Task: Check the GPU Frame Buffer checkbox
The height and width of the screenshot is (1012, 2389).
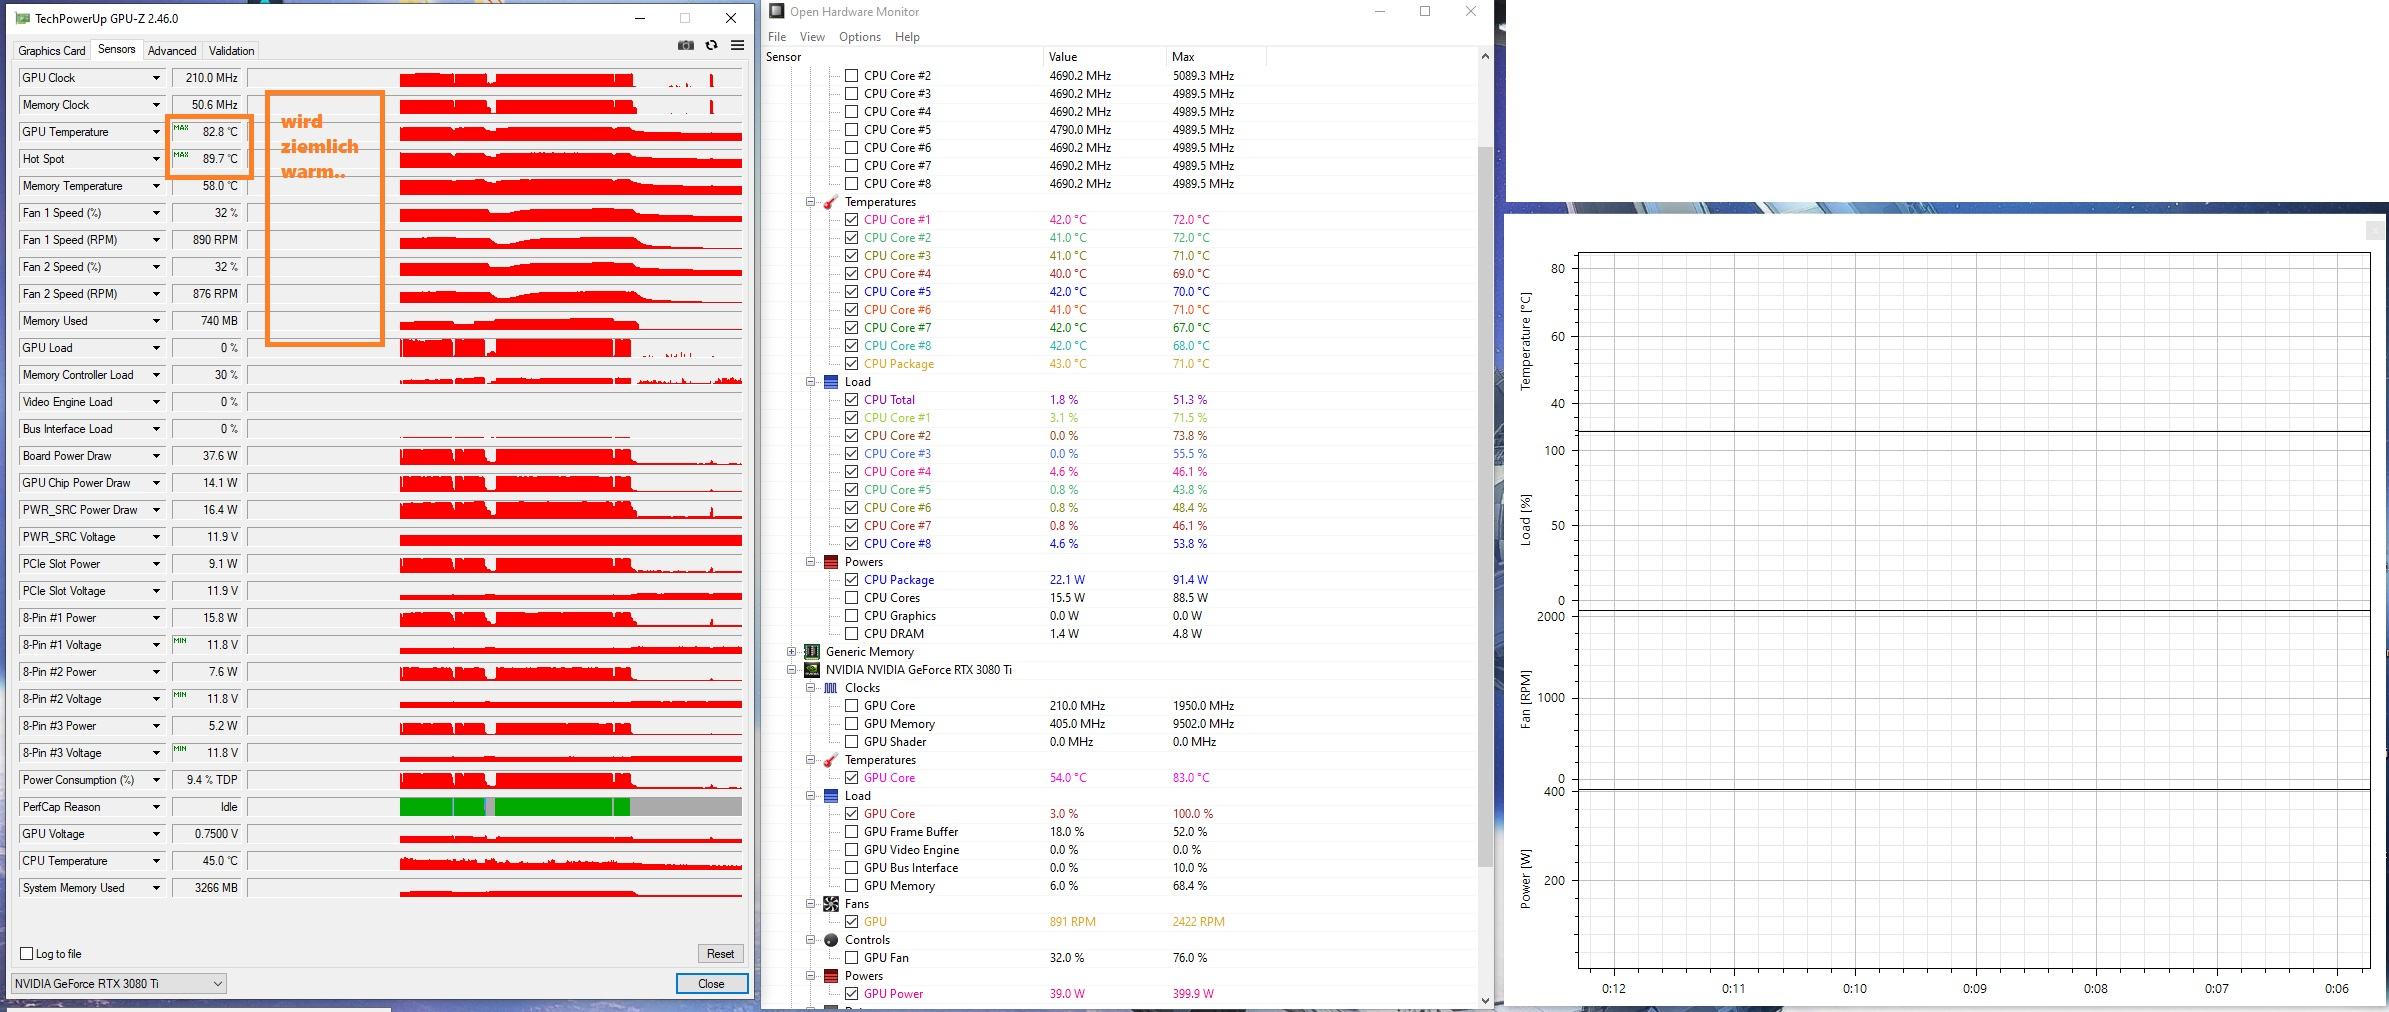Action: (851, 832)
